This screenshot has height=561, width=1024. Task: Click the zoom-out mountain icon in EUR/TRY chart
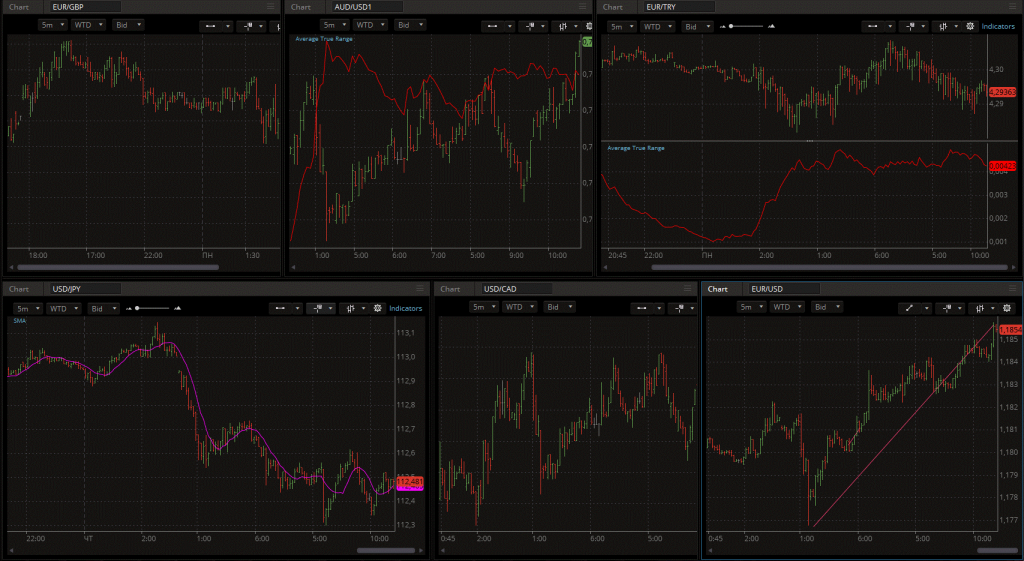coord(722,27)
